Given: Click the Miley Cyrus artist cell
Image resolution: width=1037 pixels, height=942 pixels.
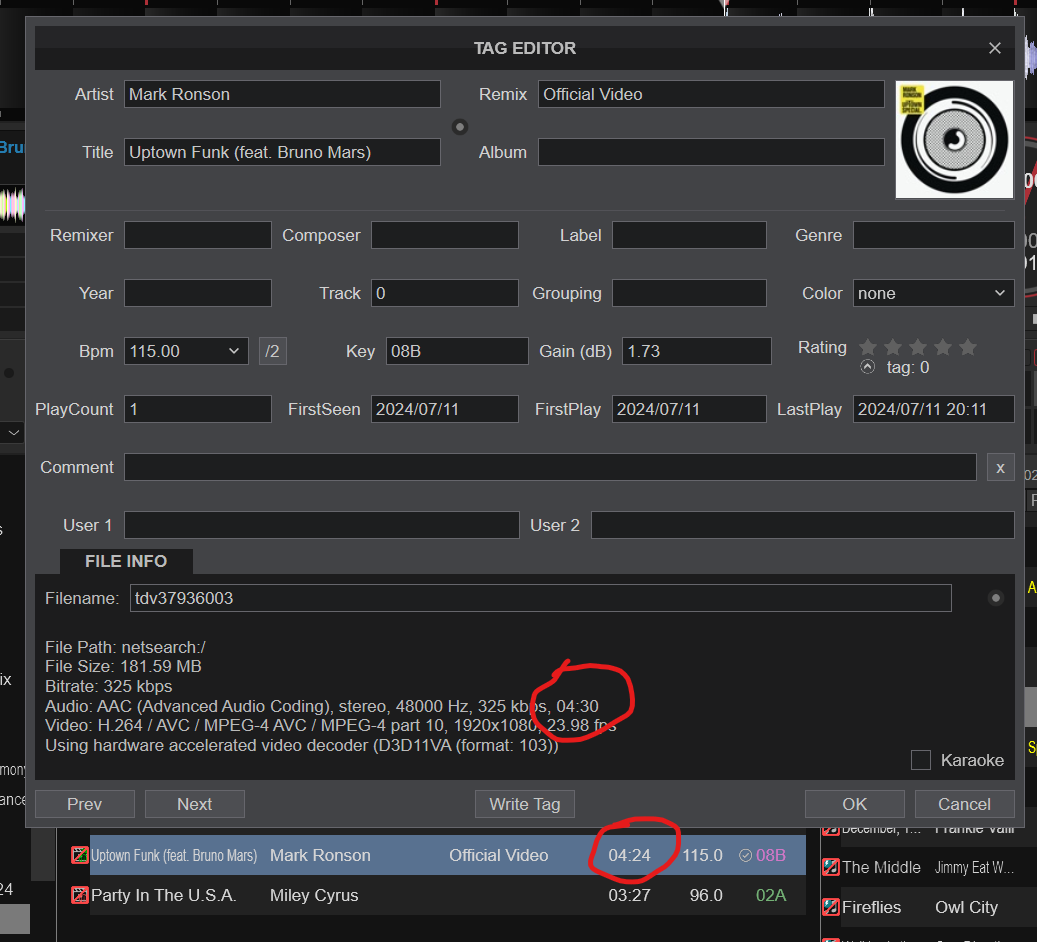Looking at the screenshot, I should (x=313, y=896).
